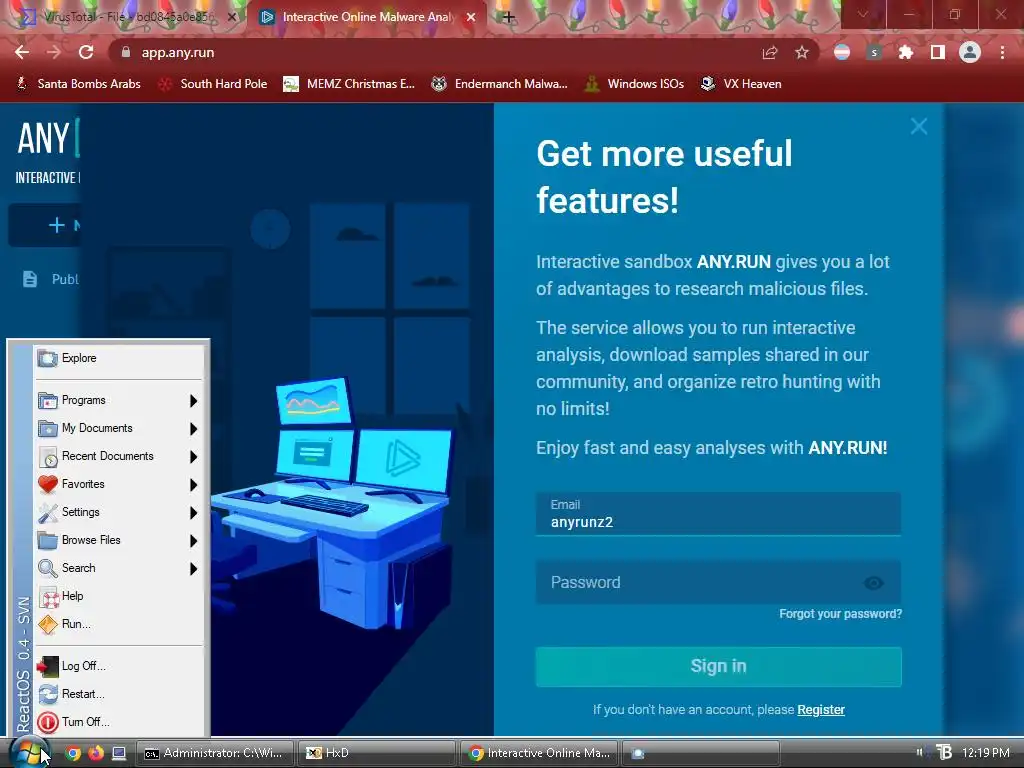Viewport: 1024px width, 768px height.
Task: Open Programs in the start menu
Action: click(118, 400)
